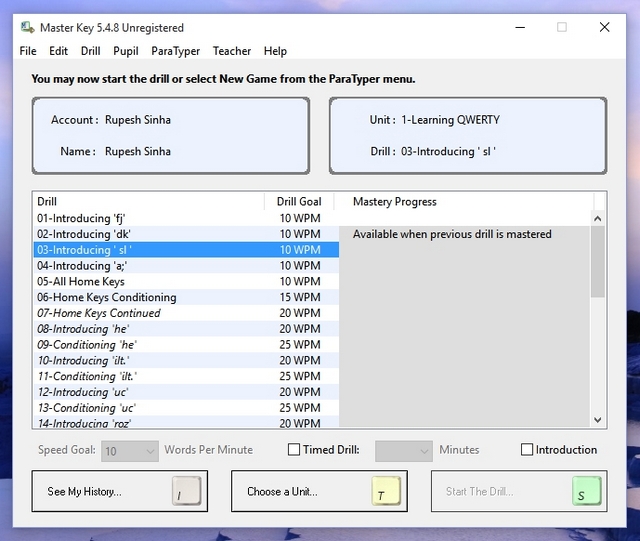Click the Drill column header
The image size is (640, 541).
[149, 202]
